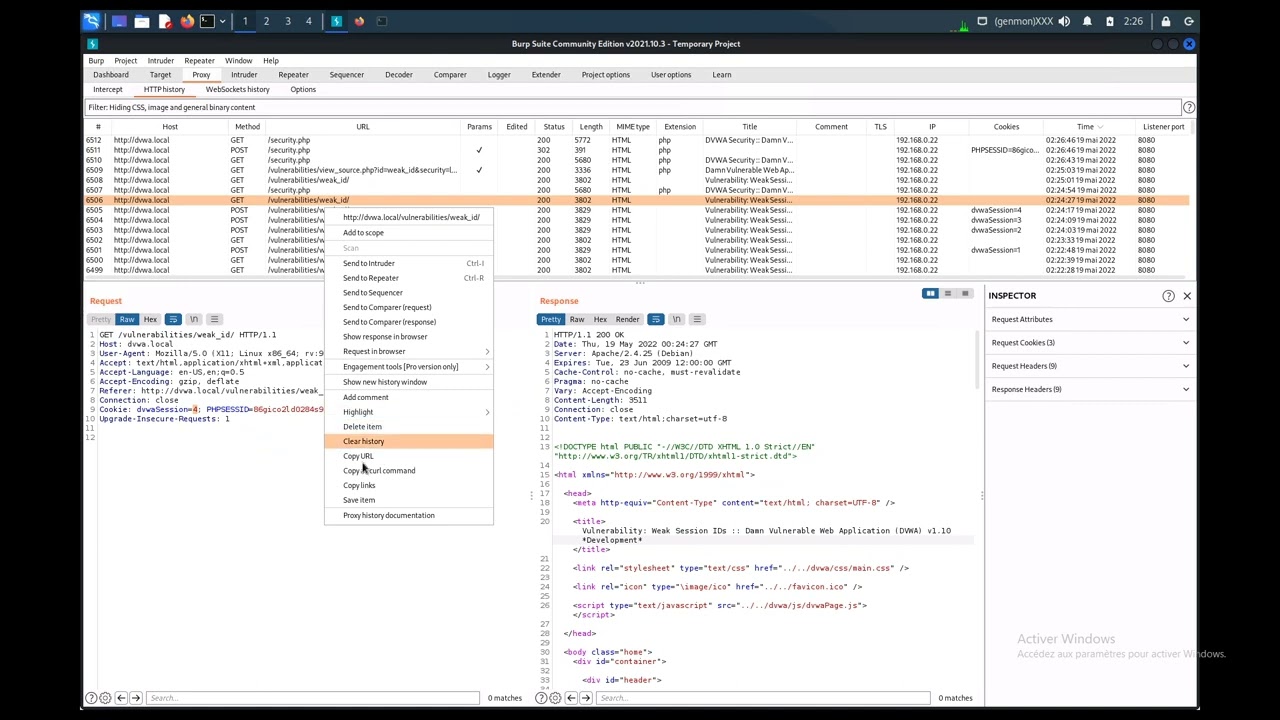Sort history by the Host column header

(170, 127)
